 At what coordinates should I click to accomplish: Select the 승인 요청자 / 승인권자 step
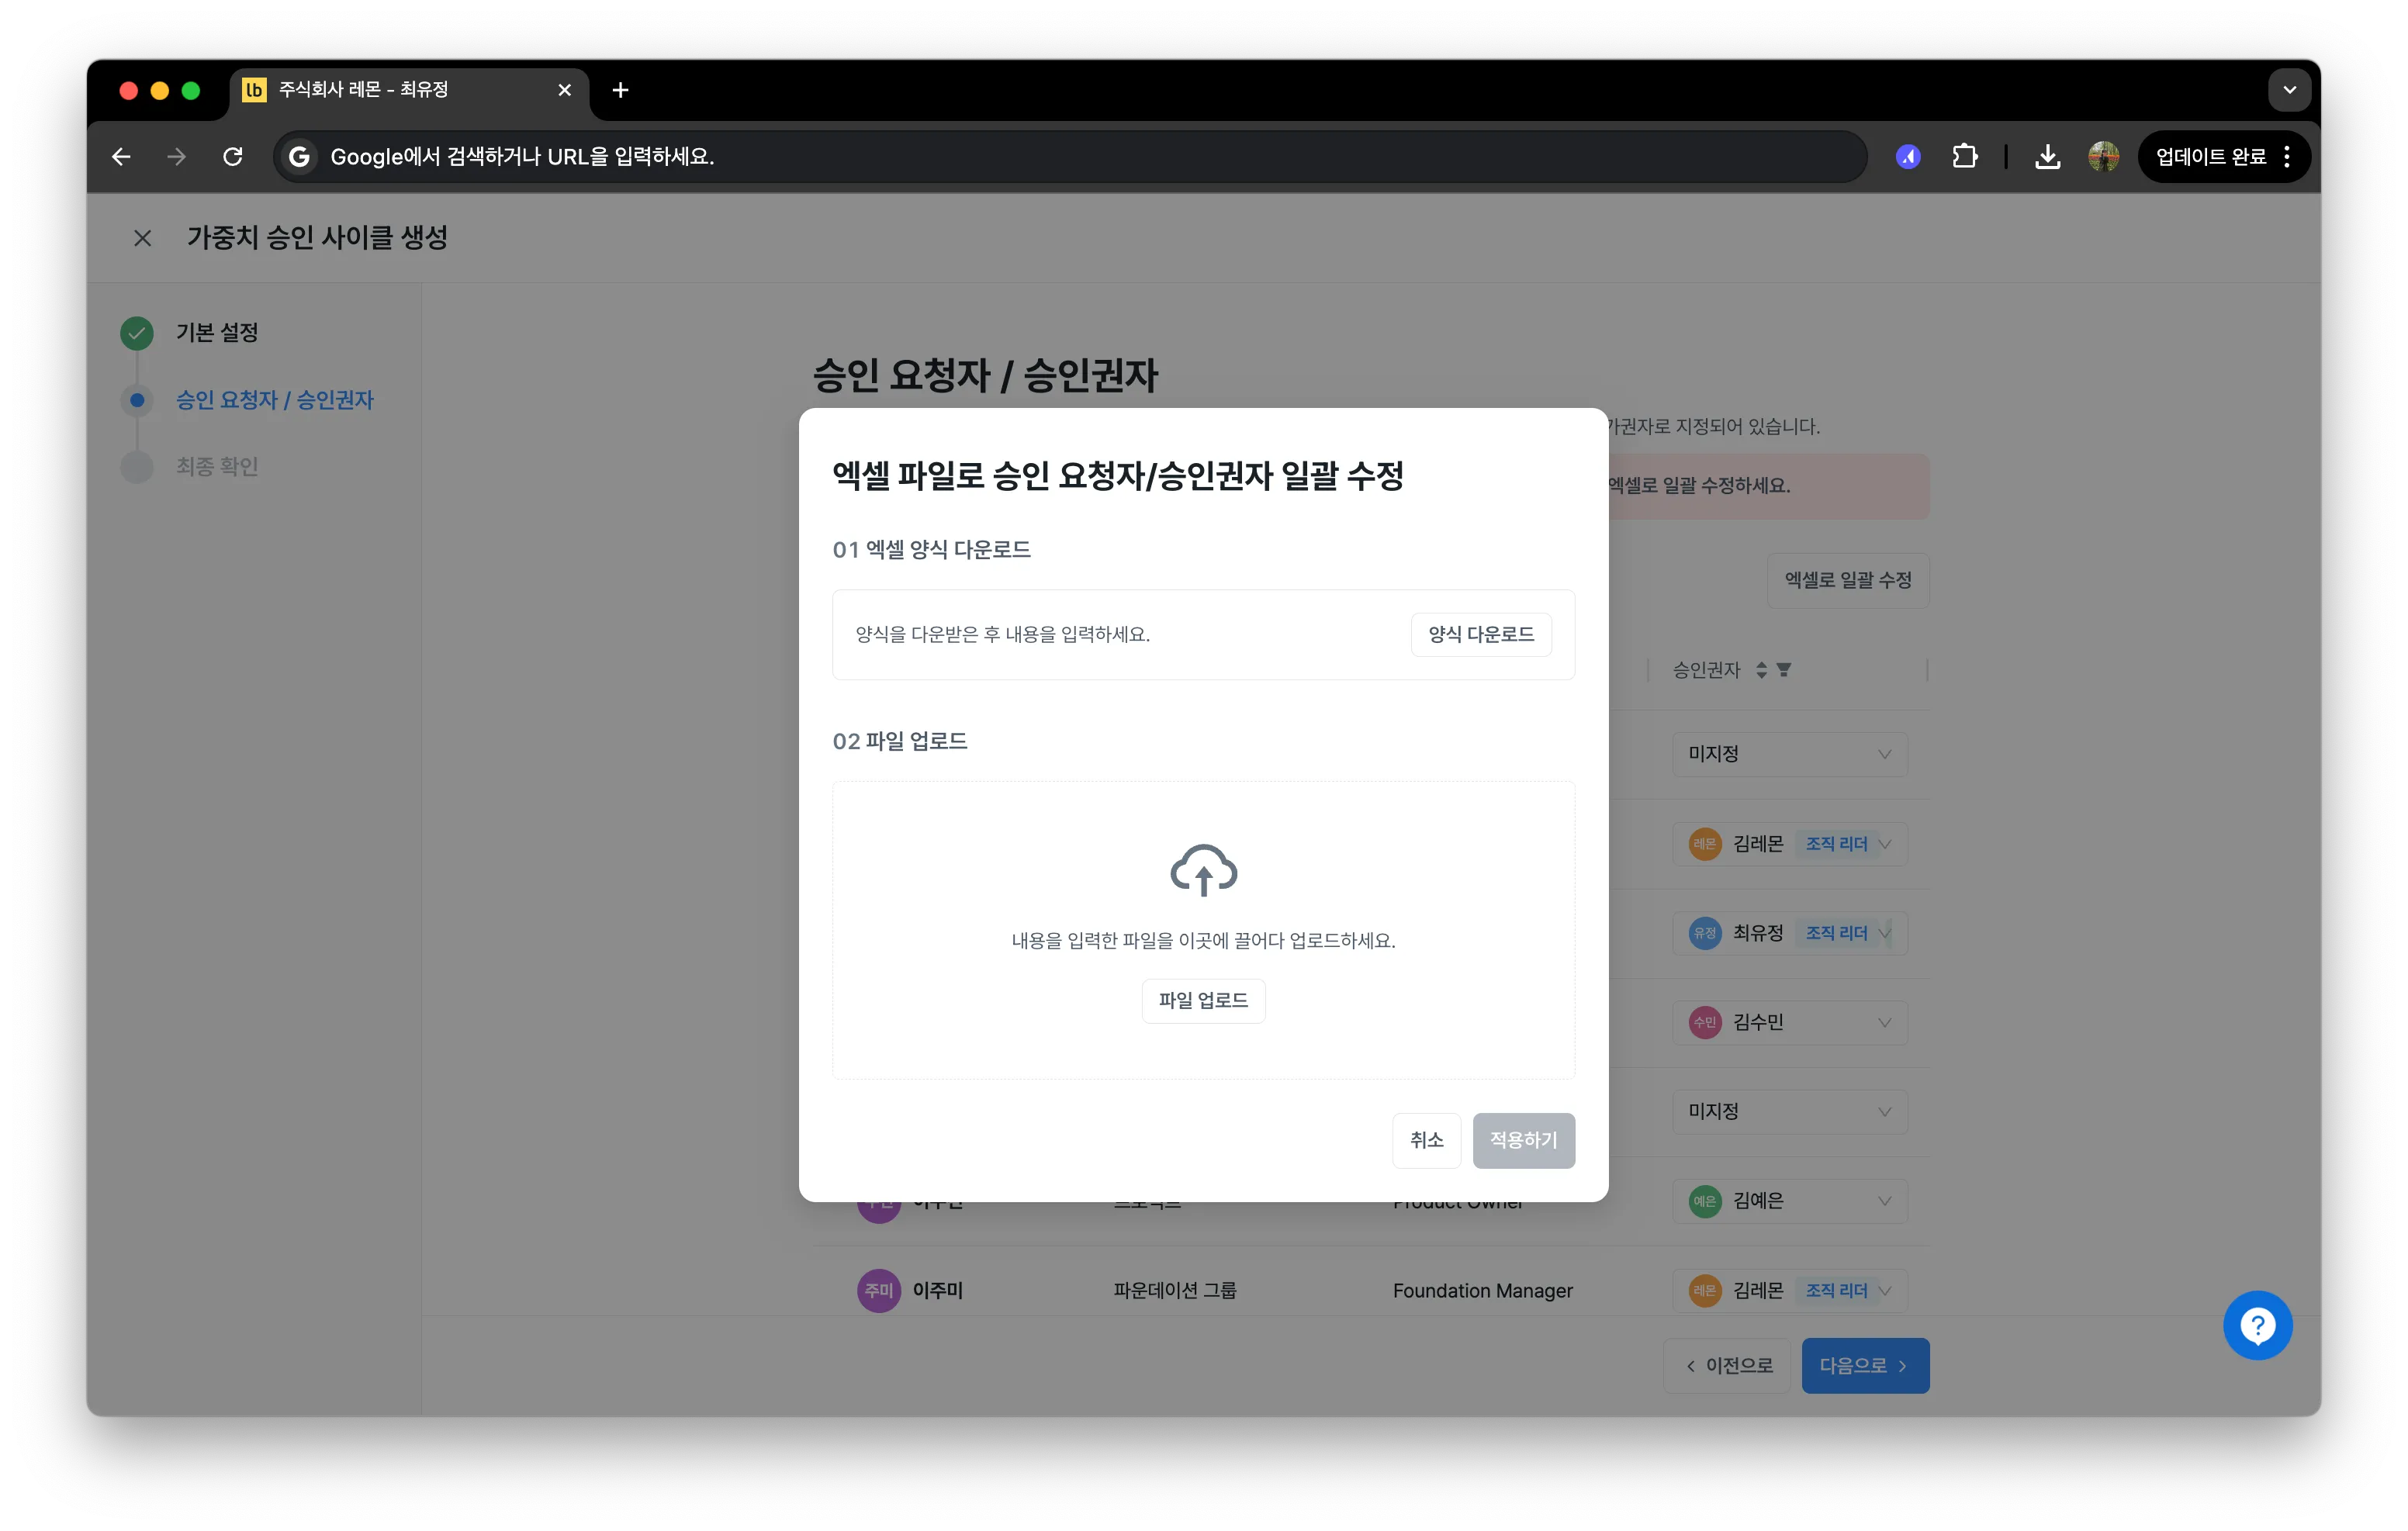[275, 400]
